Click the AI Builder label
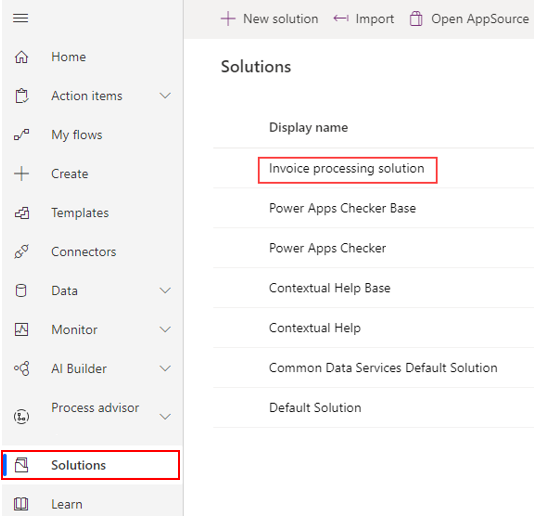534x520 pixels. (79, 368)
